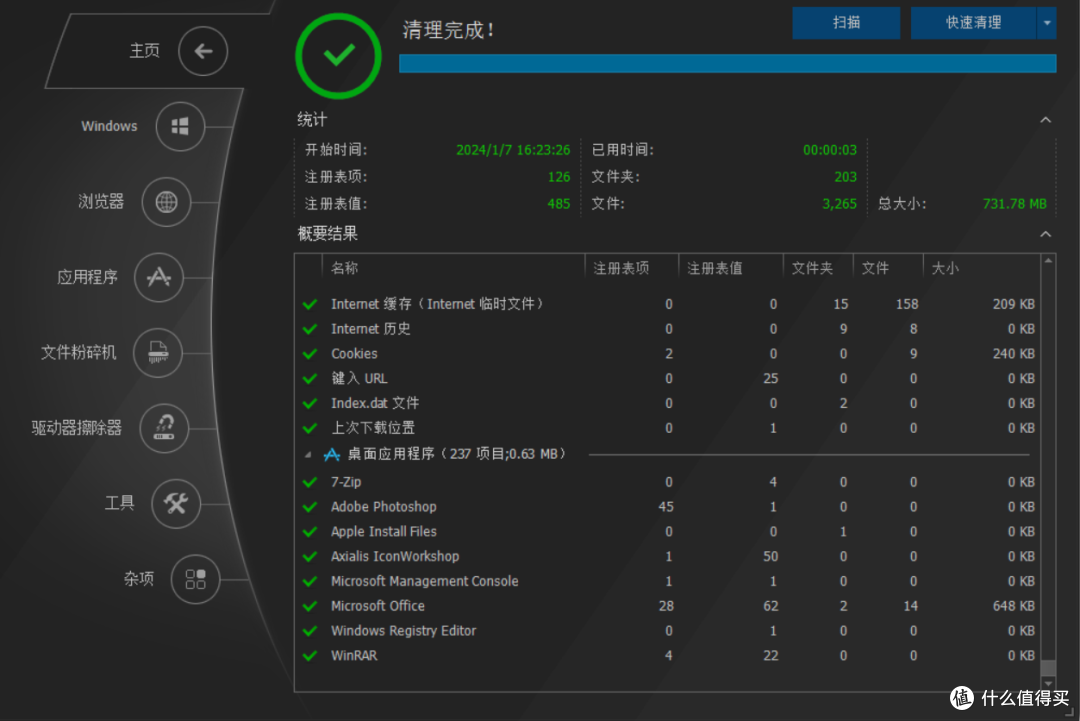
Task: Click checkmark next to Apple Install Files
Action: tap(310, 532)
